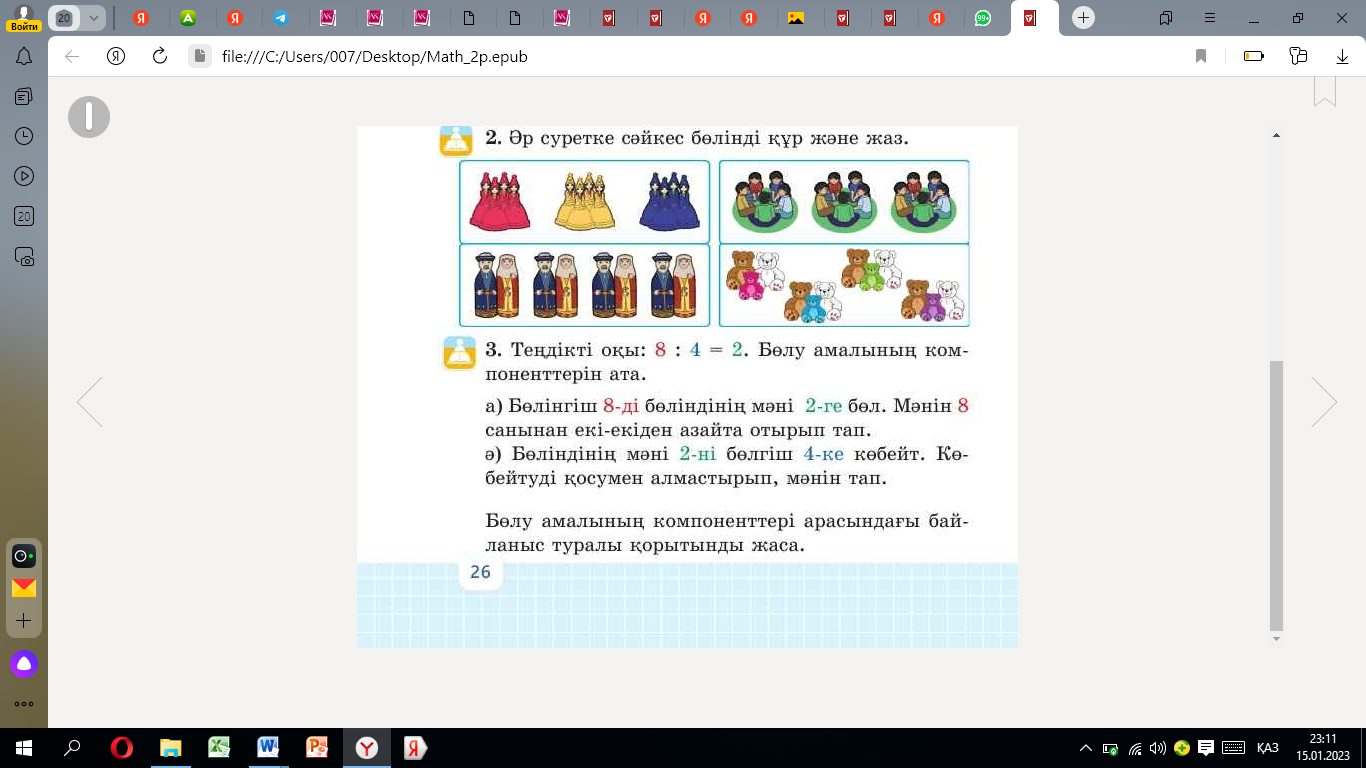Screen dimensions: 1366x768
Task: Open browsing history clock in the sidebar
Action: click(x=24, y=136)
